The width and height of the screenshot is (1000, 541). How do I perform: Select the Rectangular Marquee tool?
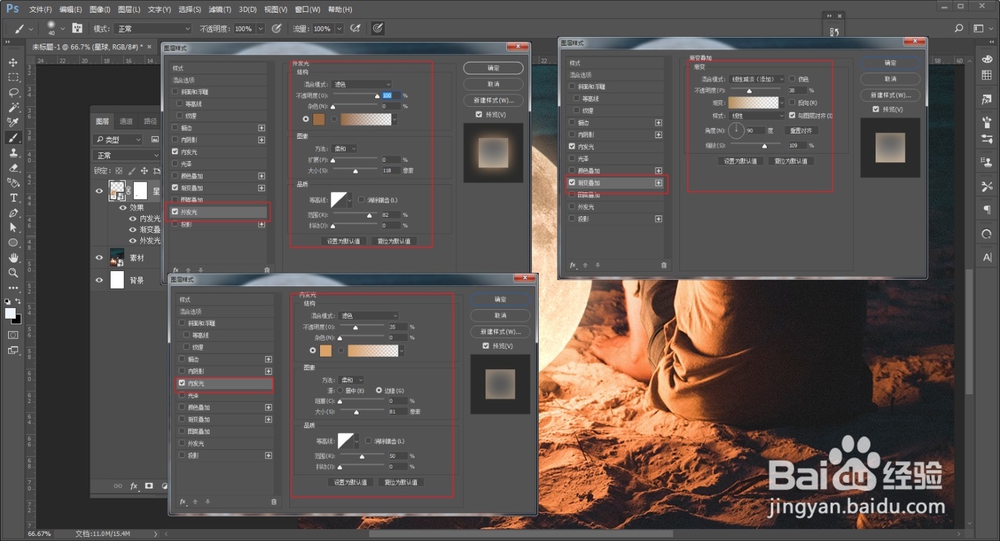[13, 77]
